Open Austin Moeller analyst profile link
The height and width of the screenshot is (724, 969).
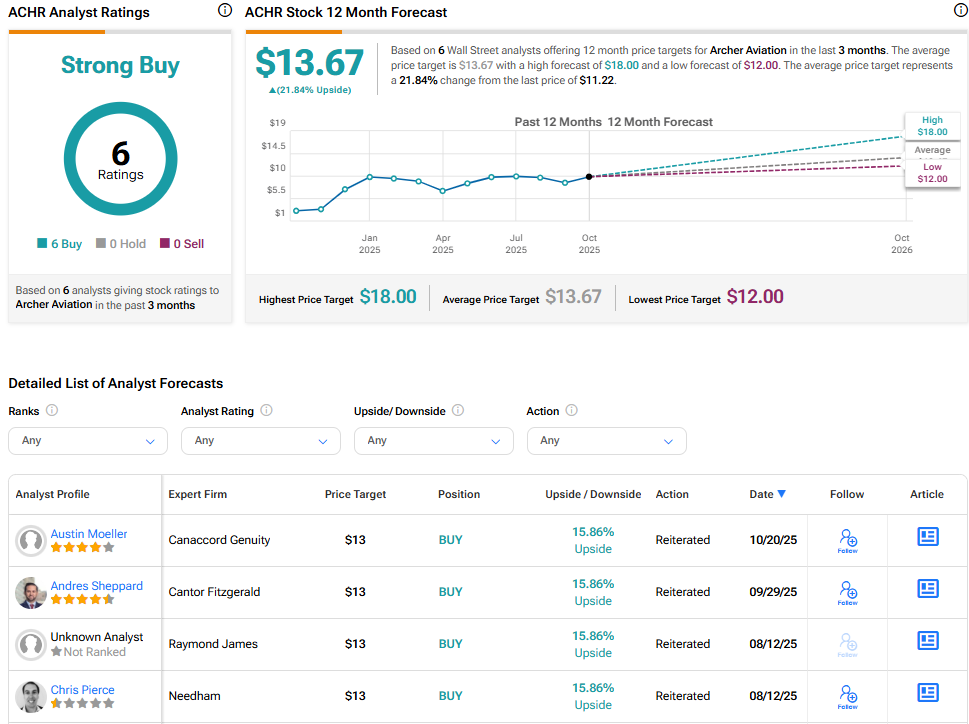coord(89,534)
